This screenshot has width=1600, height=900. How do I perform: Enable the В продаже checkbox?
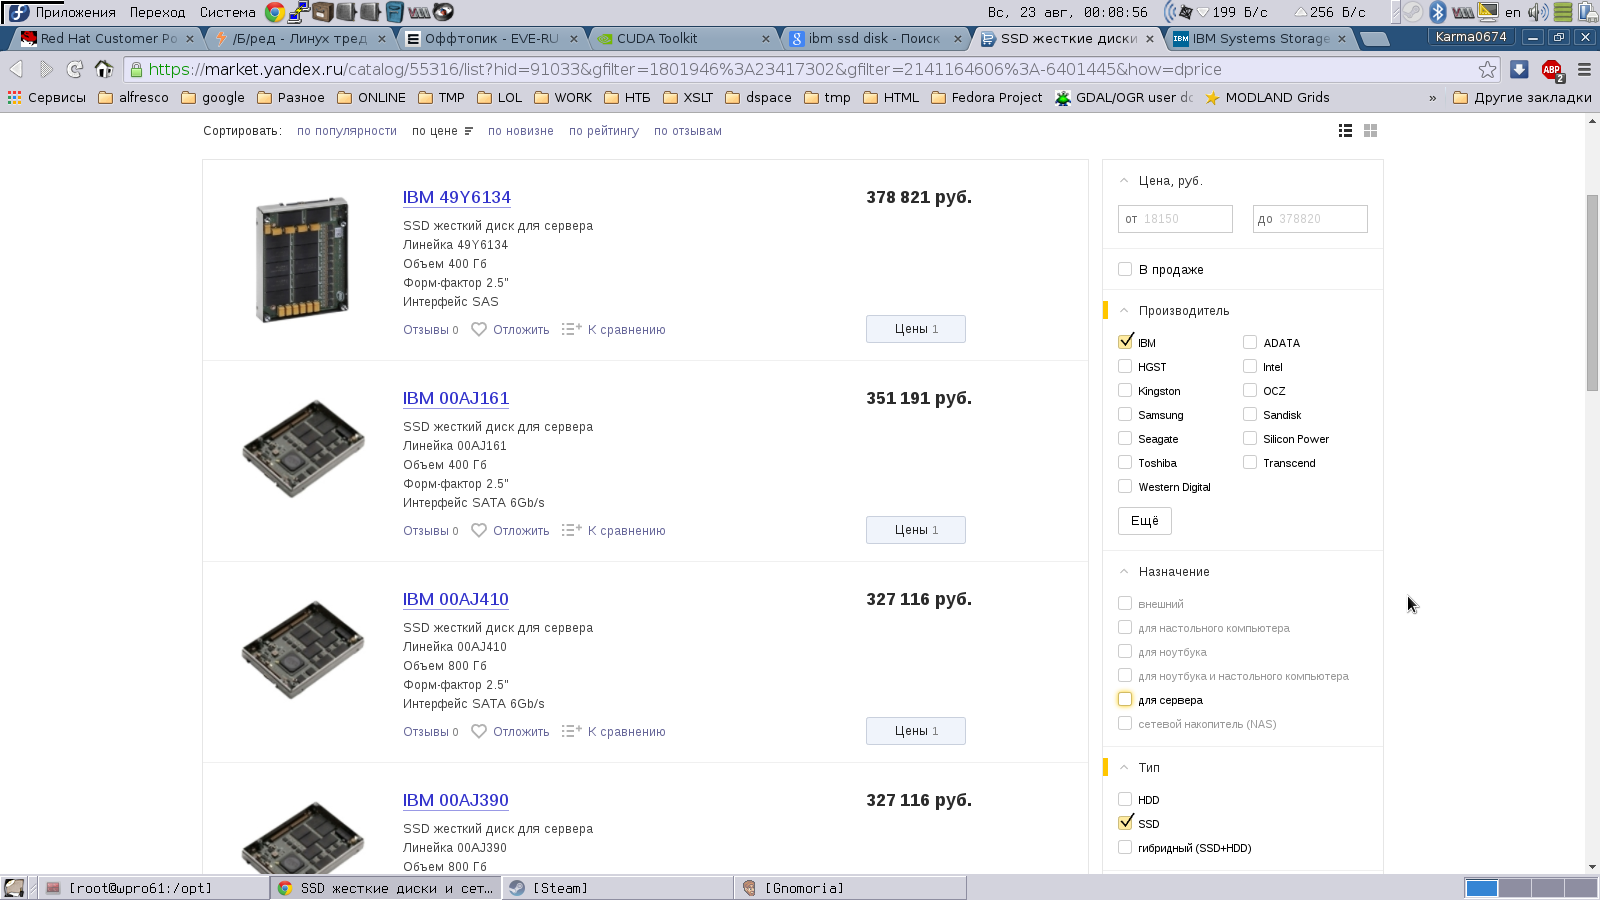point(1125,269)
